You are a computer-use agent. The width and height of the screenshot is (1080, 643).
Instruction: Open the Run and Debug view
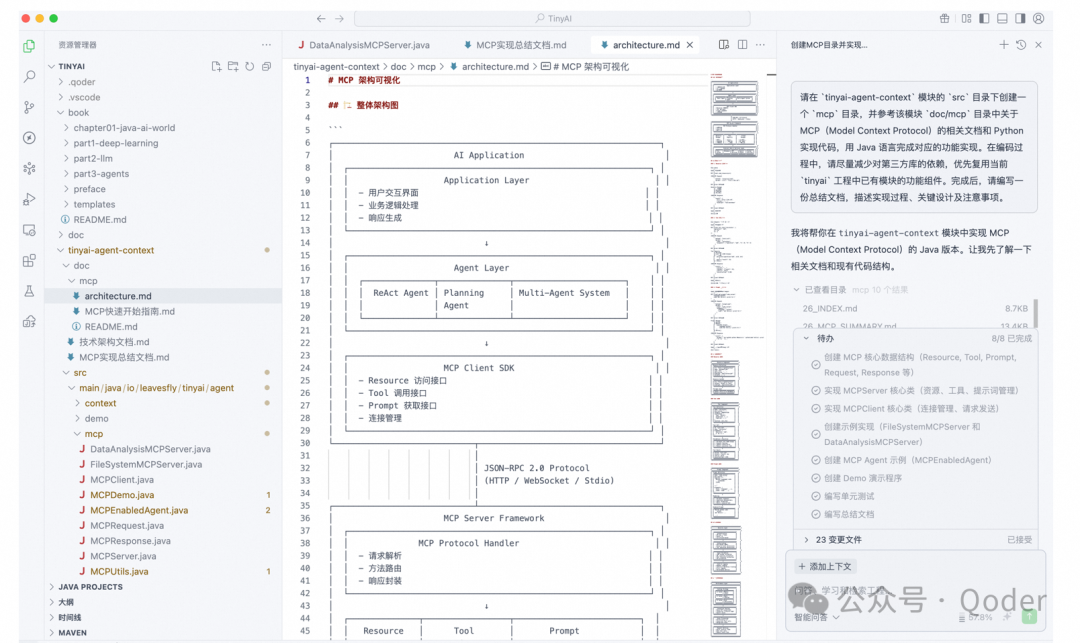pyautogui.click(x=29, y=200)
